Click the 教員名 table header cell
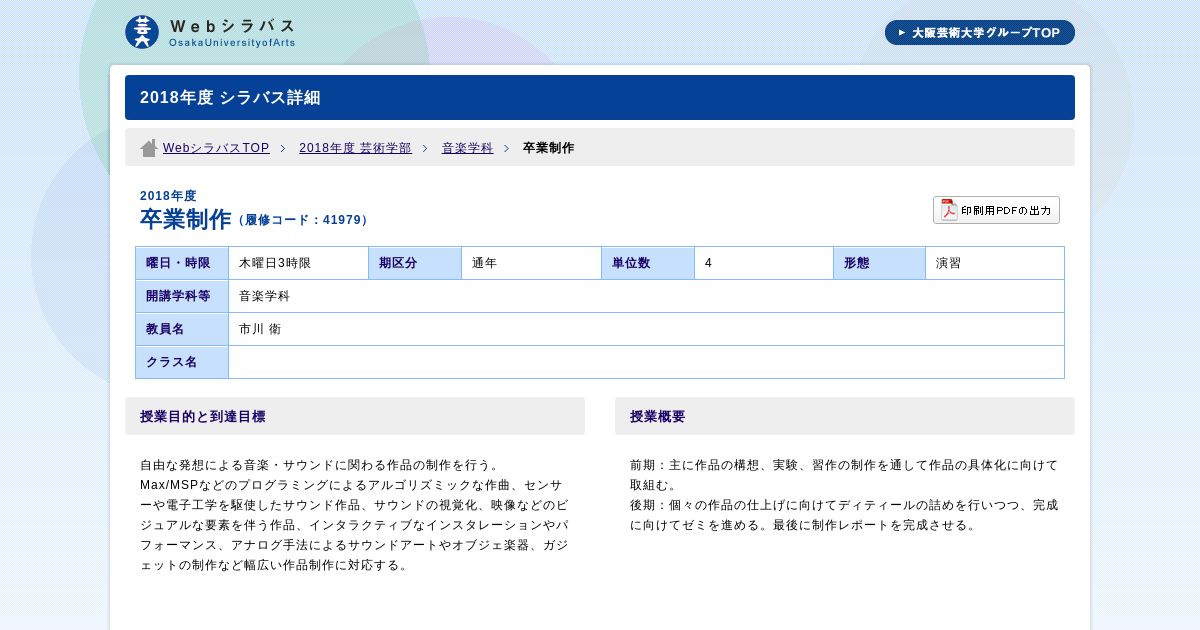 [182, 329]
